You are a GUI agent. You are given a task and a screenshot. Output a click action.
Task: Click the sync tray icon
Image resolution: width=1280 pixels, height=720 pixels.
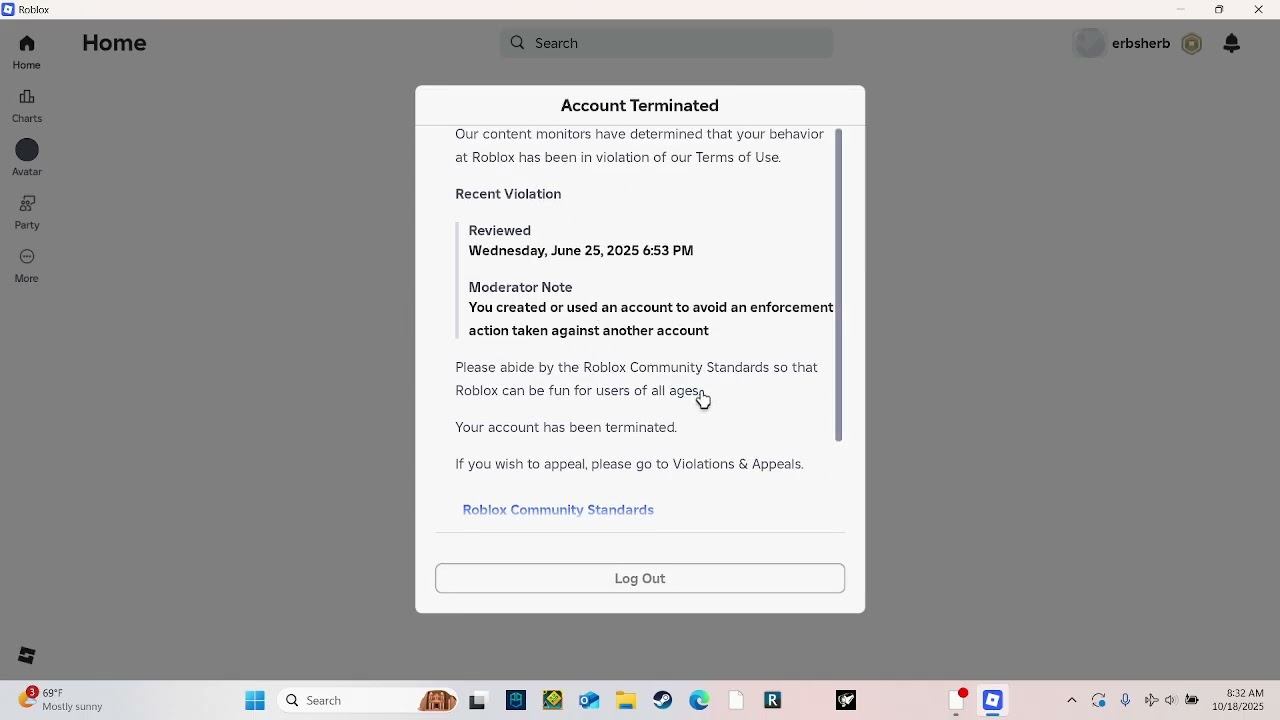1099,700
